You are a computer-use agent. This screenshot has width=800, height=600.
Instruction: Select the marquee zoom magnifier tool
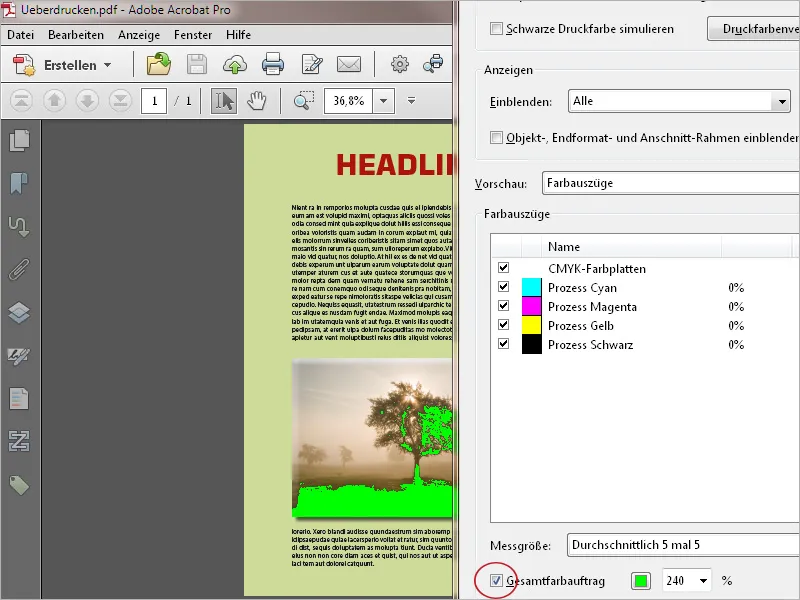pos(304,101)
